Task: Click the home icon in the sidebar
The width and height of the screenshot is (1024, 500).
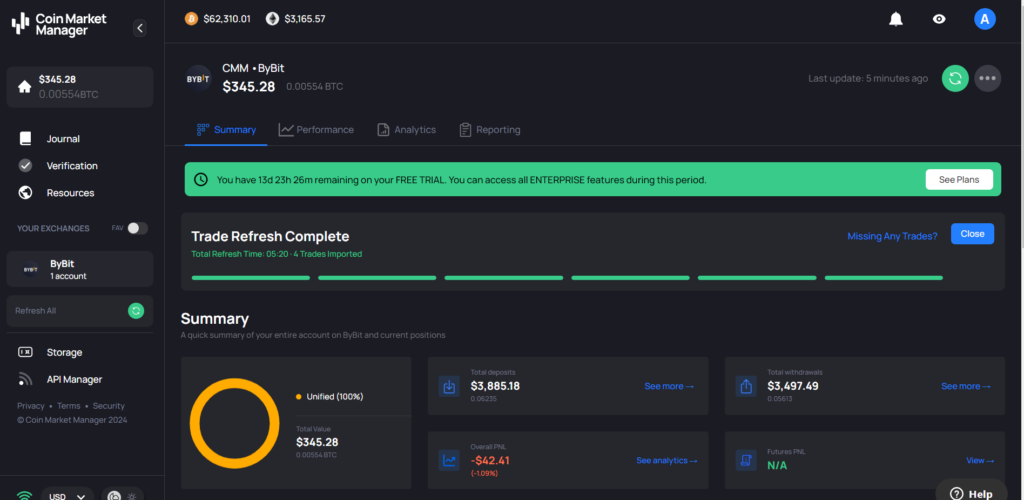Action: point(25,87)
